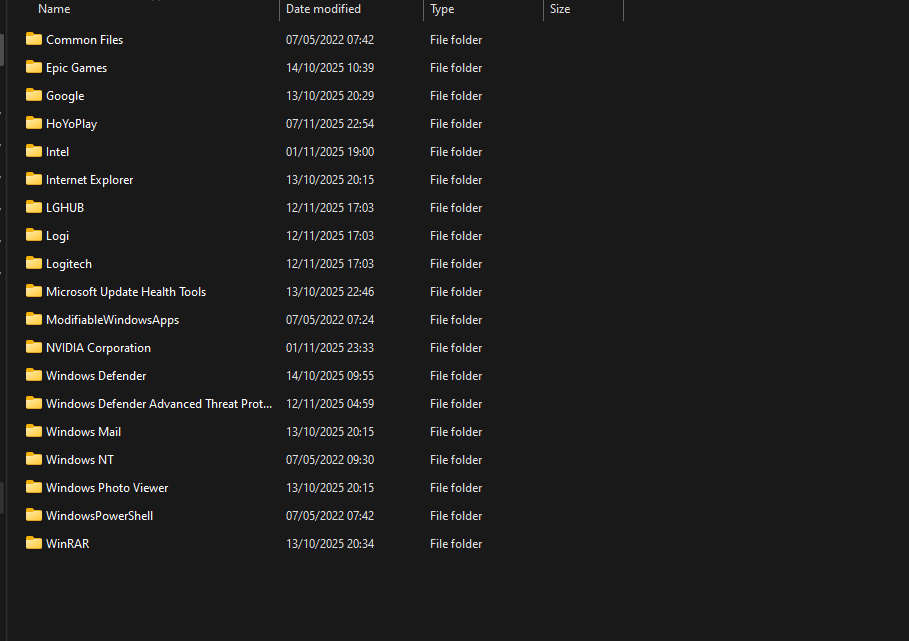Click the Google folder icon
The image size is (909, 641).
(34, 95)
